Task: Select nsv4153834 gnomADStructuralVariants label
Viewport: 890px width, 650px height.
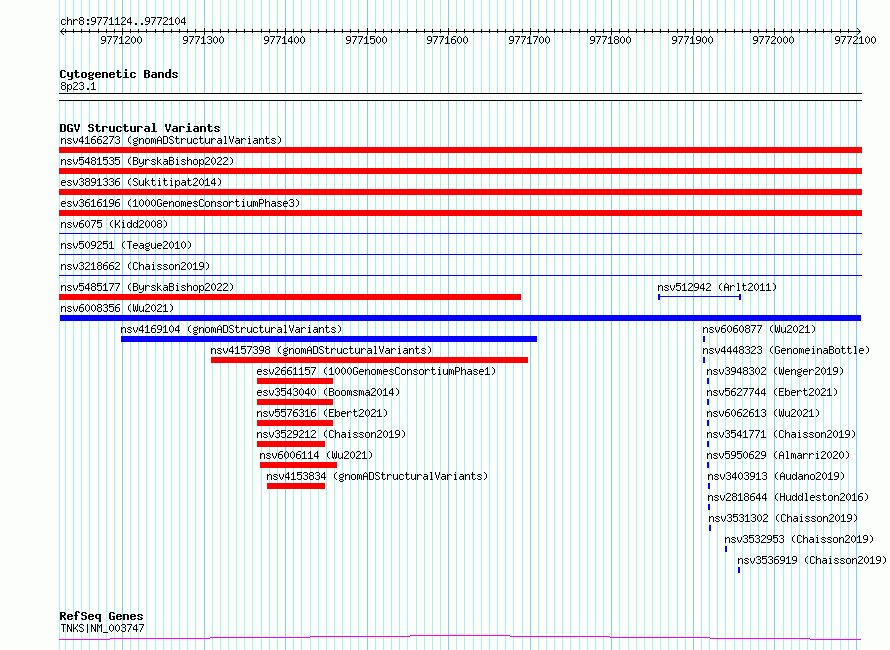Action: (377, 476)
